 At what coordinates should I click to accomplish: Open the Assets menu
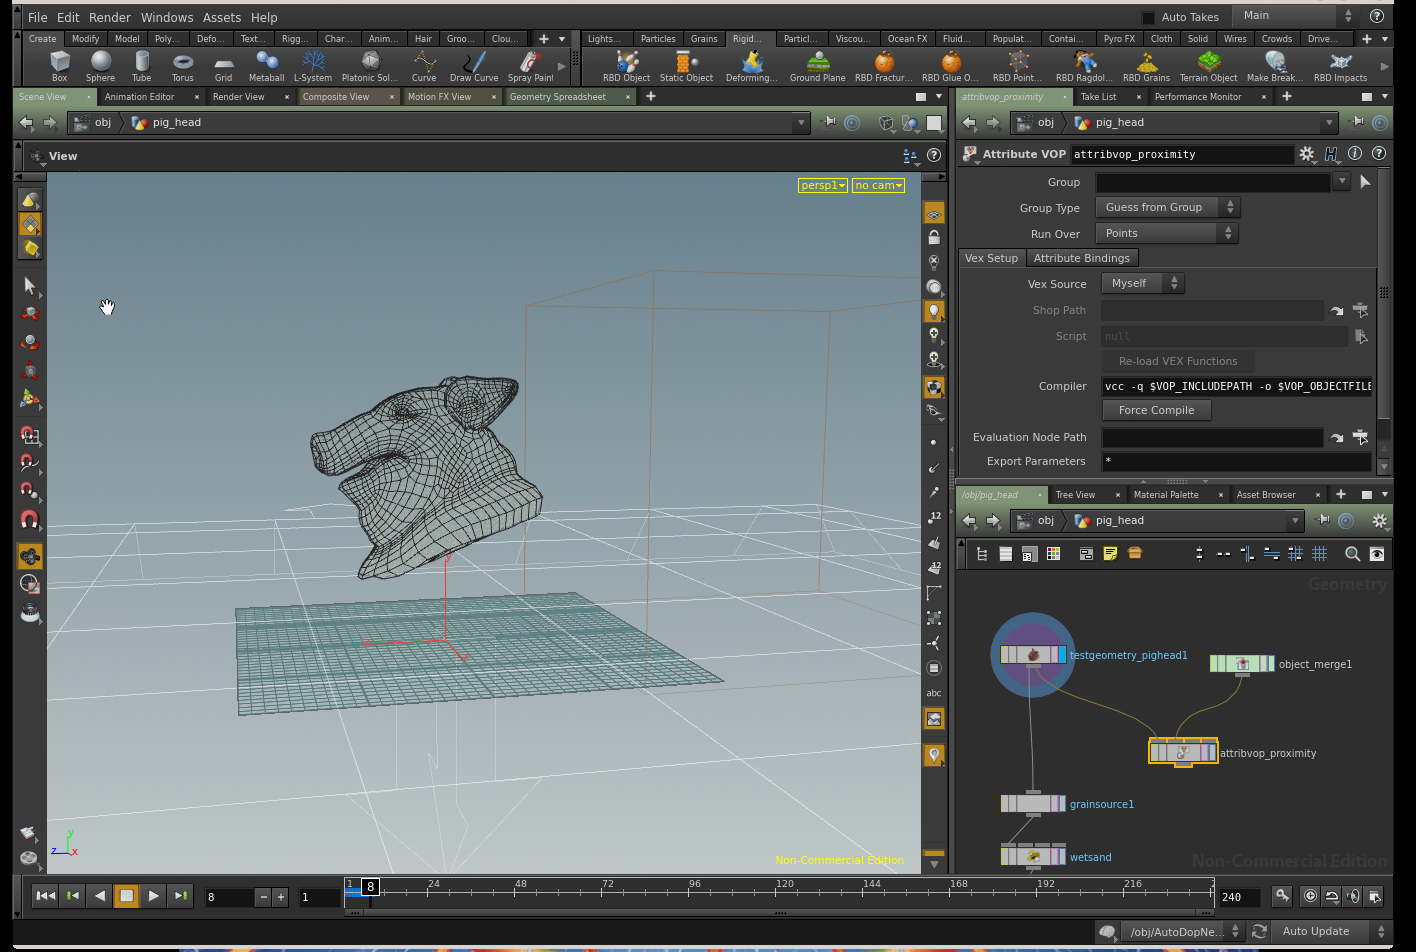(222, 17)
